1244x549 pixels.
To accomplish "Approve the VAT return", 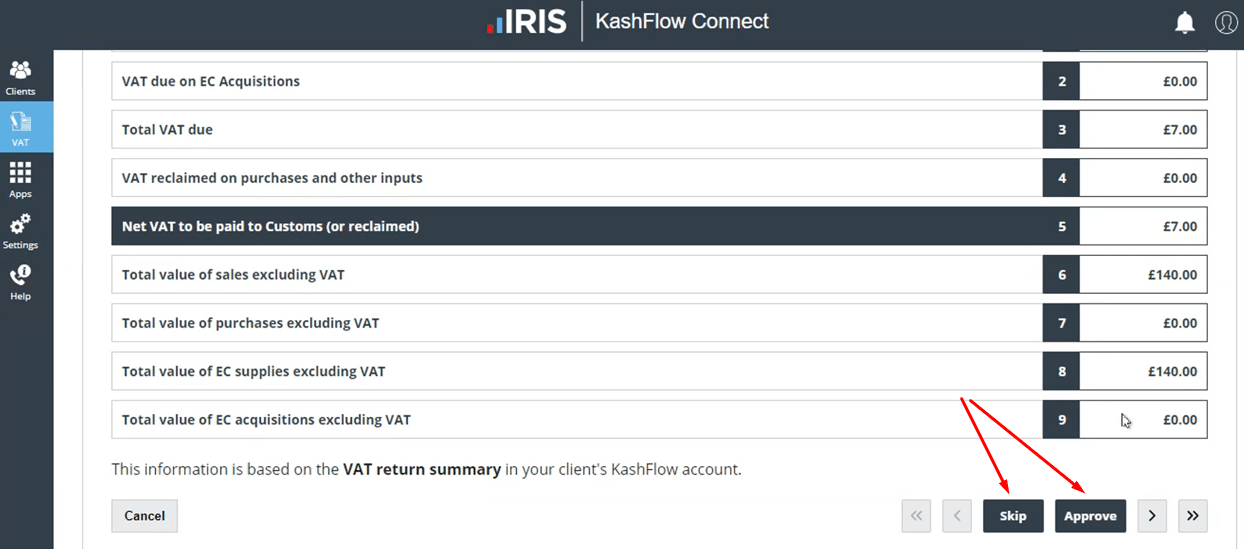I will coord(1090,516).
